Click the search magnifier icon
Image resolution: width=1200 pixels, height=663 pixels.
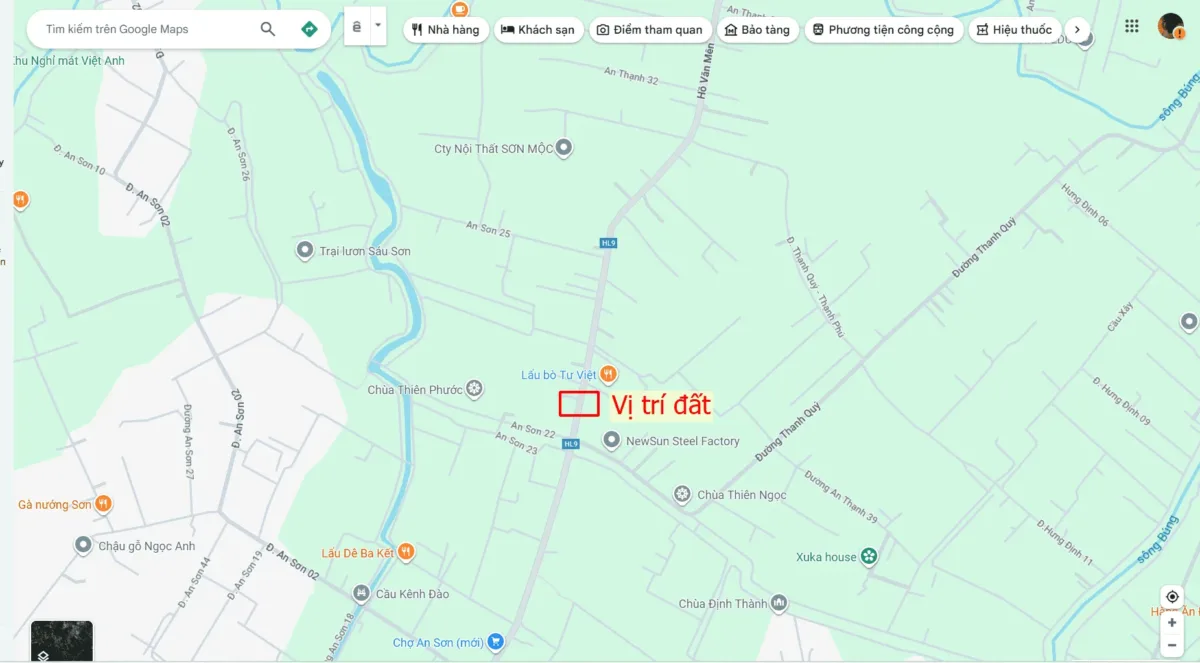click(268, 29)
